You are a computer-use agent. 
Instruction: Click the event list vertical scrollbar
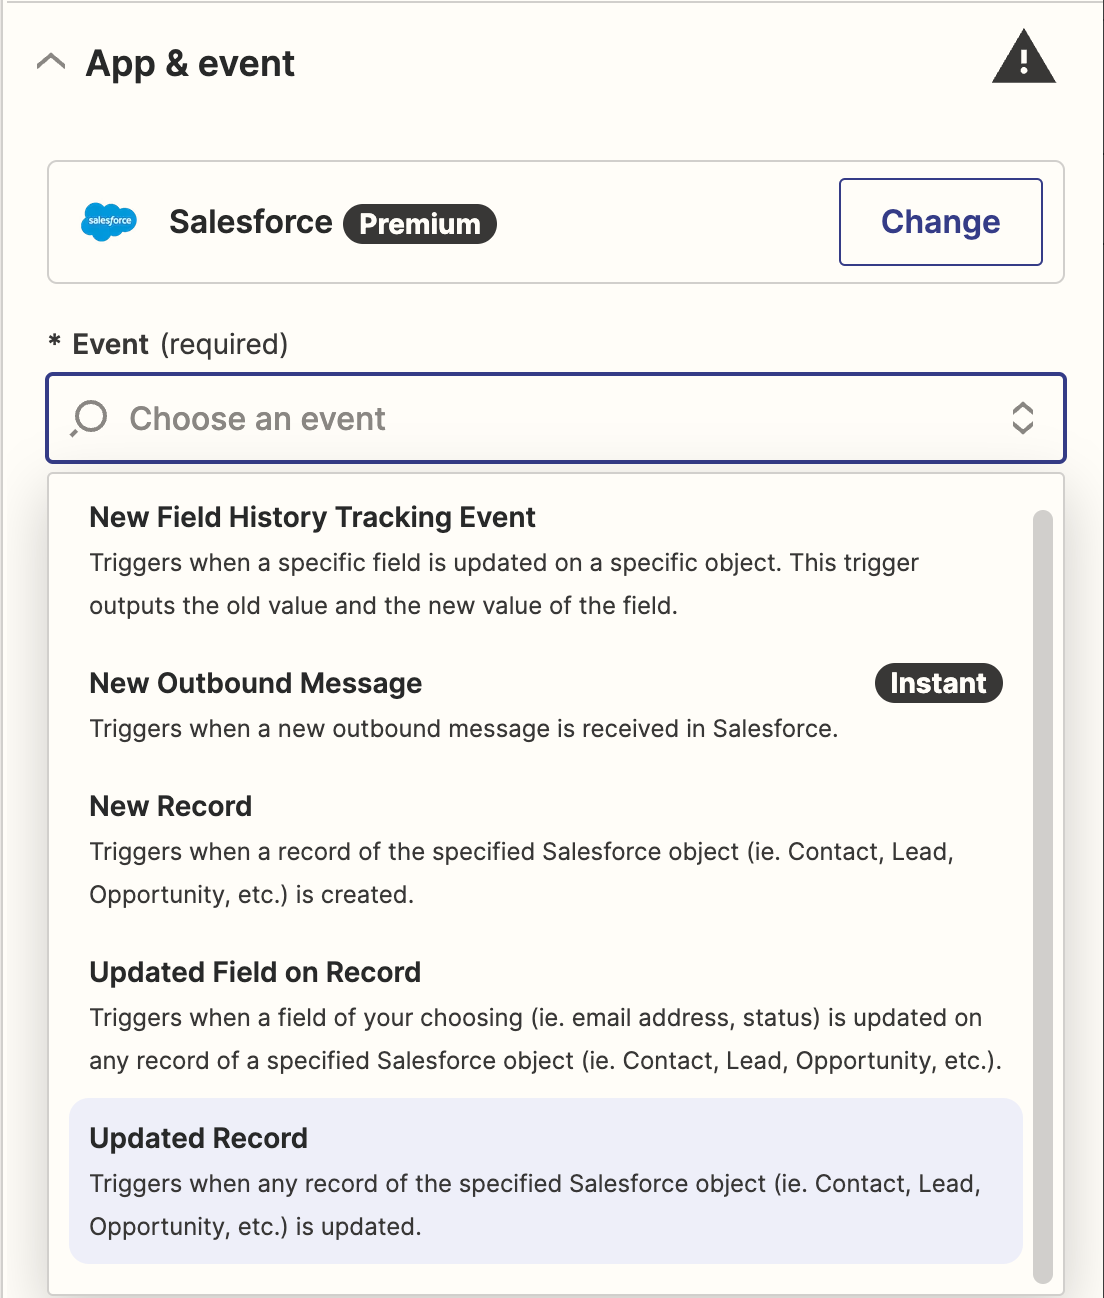(1043, 896)
